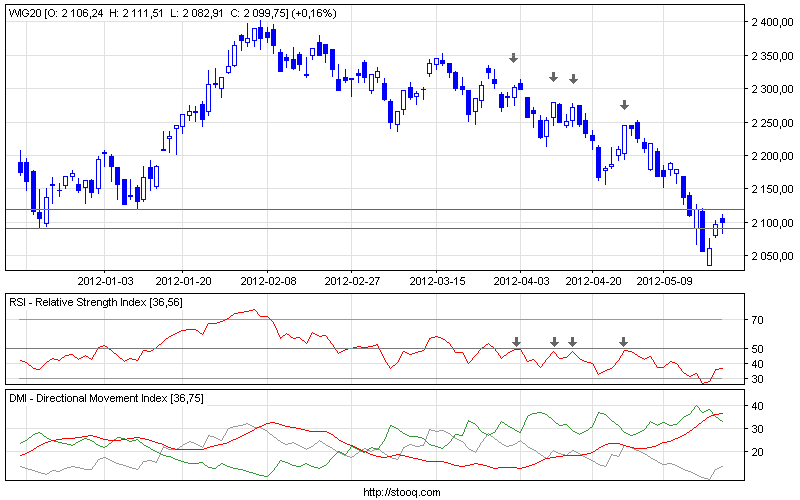800x500 pixels.
Task: Click the 2012-04-20 date label
Action: pos(593,281)
